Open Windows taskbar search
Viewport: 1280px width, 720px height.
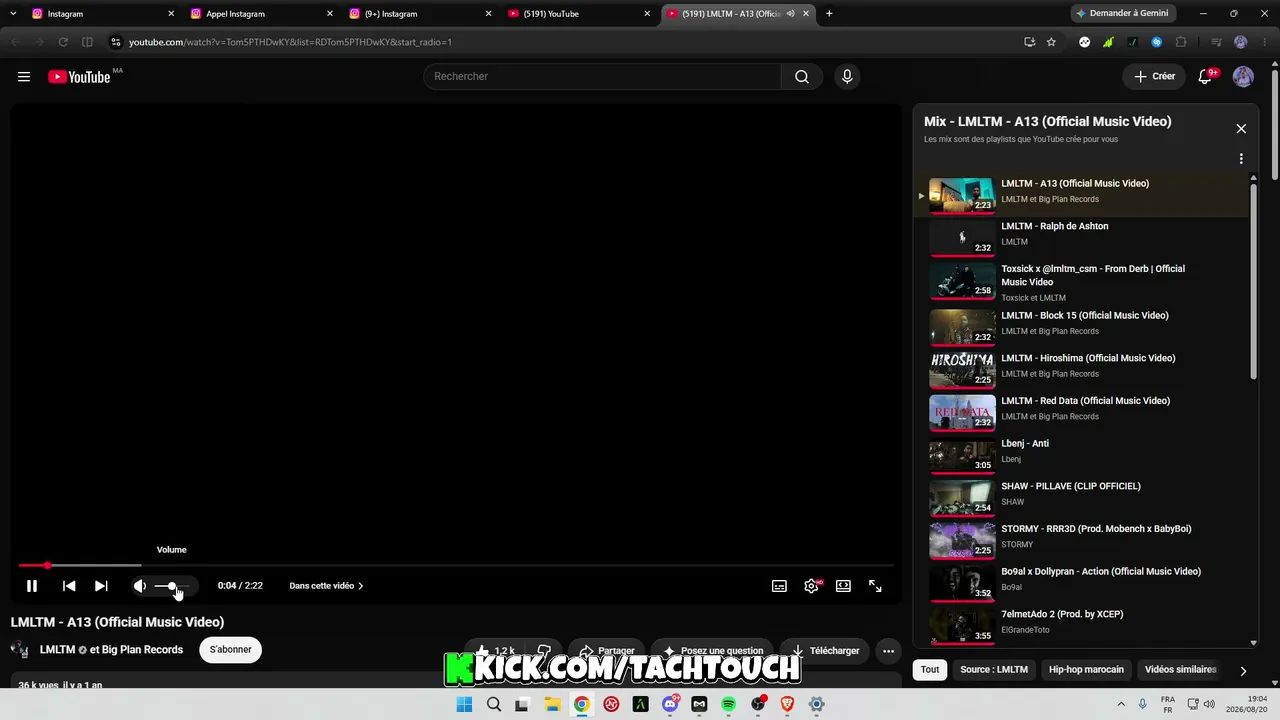click(x=493, y=704)
